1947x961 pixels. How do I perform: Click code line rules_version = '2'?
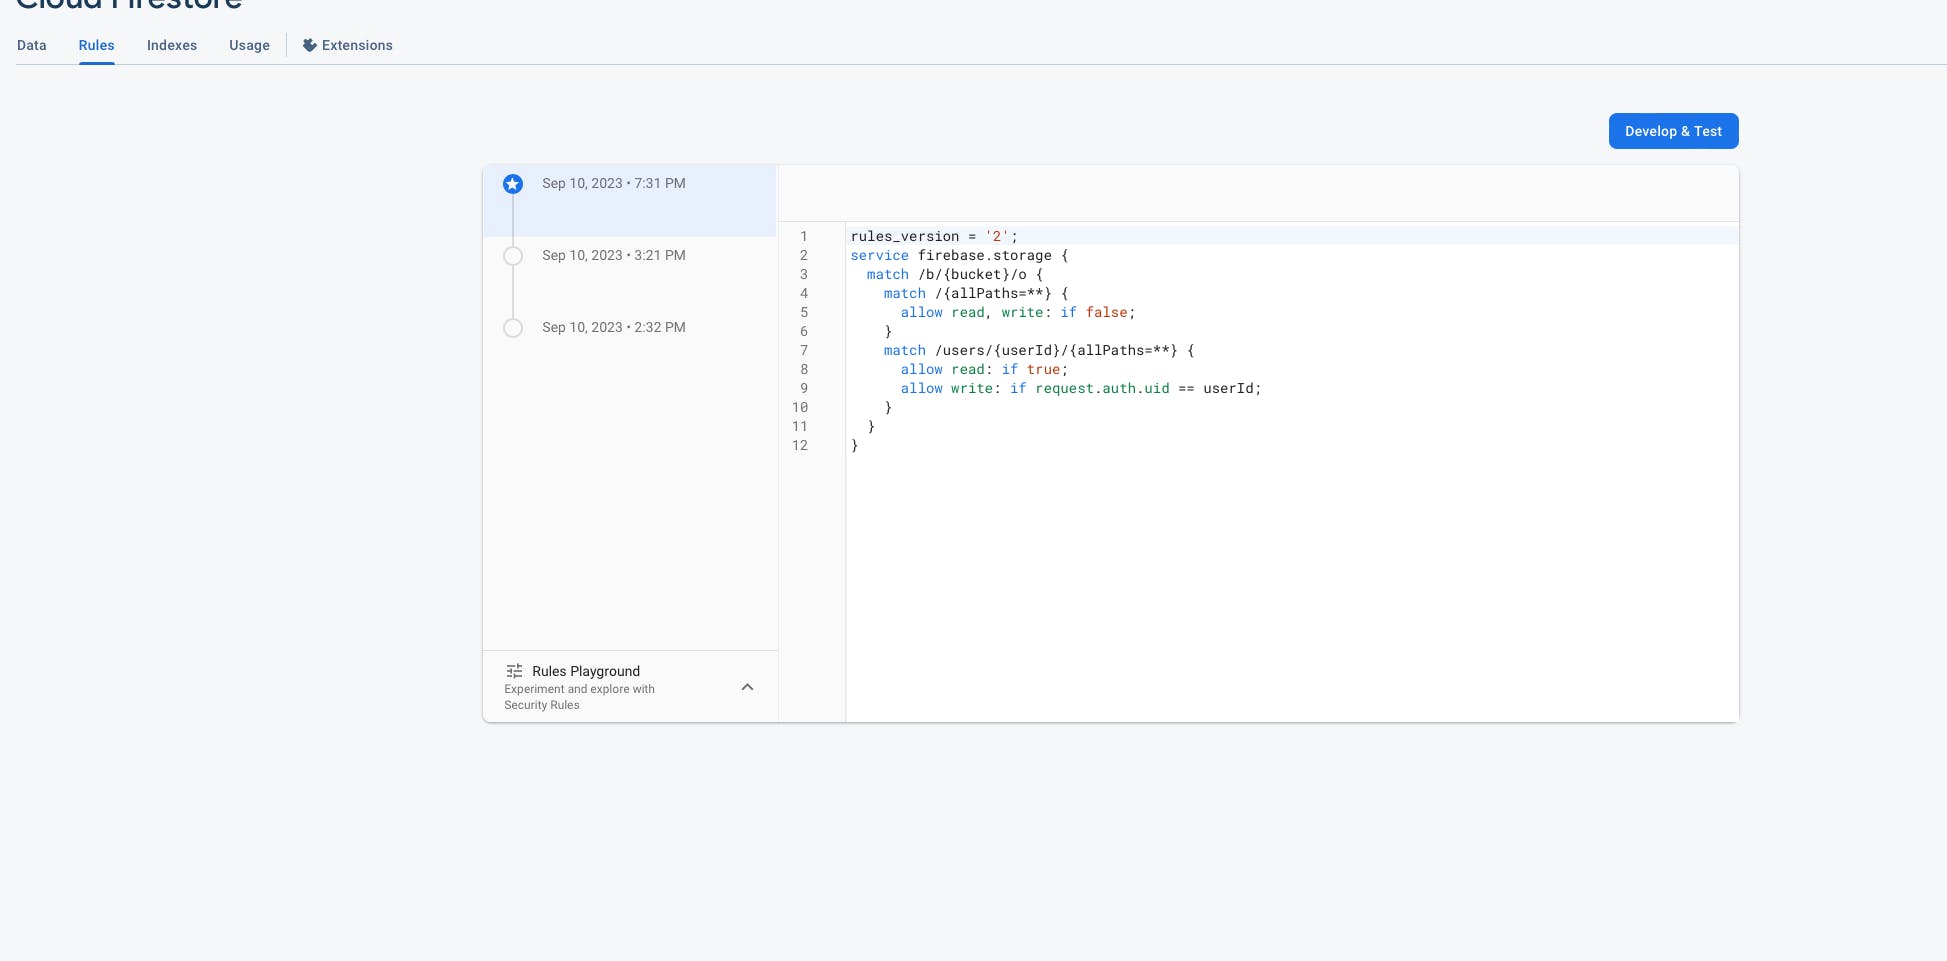point(934,236)
